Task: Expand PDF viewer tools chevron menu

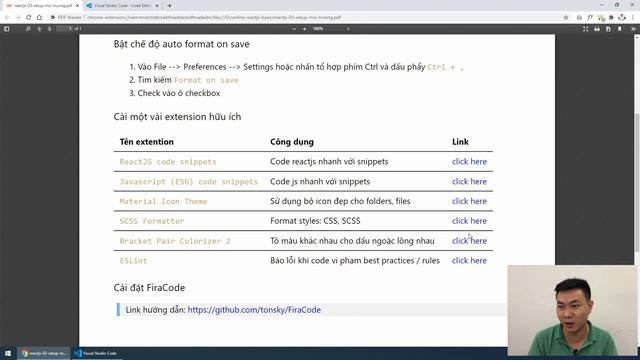Action: (633, 29)
